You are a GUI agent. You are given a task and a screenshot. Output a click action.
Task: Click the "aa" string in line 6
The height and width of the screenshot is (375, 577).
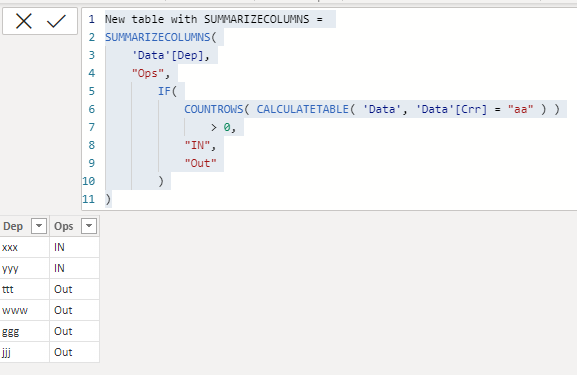point(520,109)
